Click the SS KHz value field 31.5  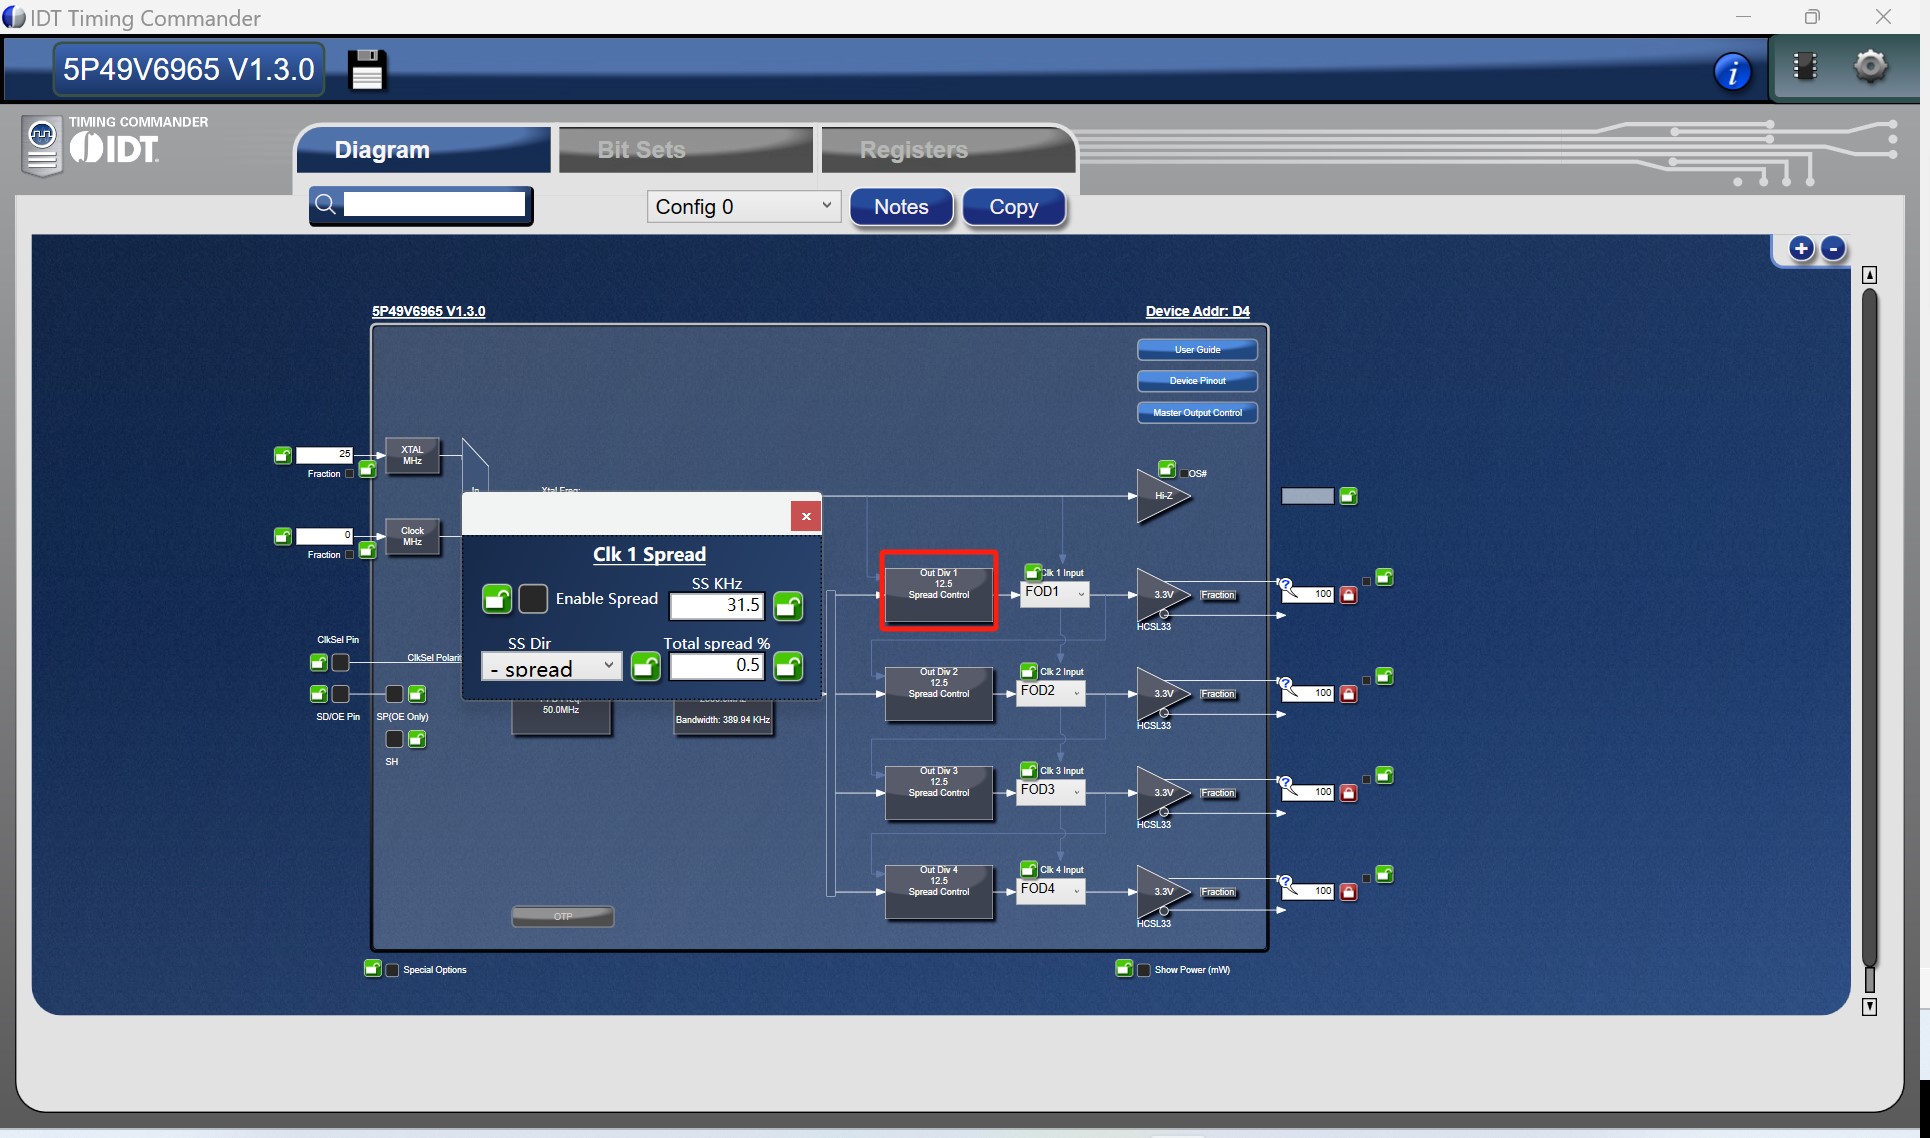coord(717,606)
